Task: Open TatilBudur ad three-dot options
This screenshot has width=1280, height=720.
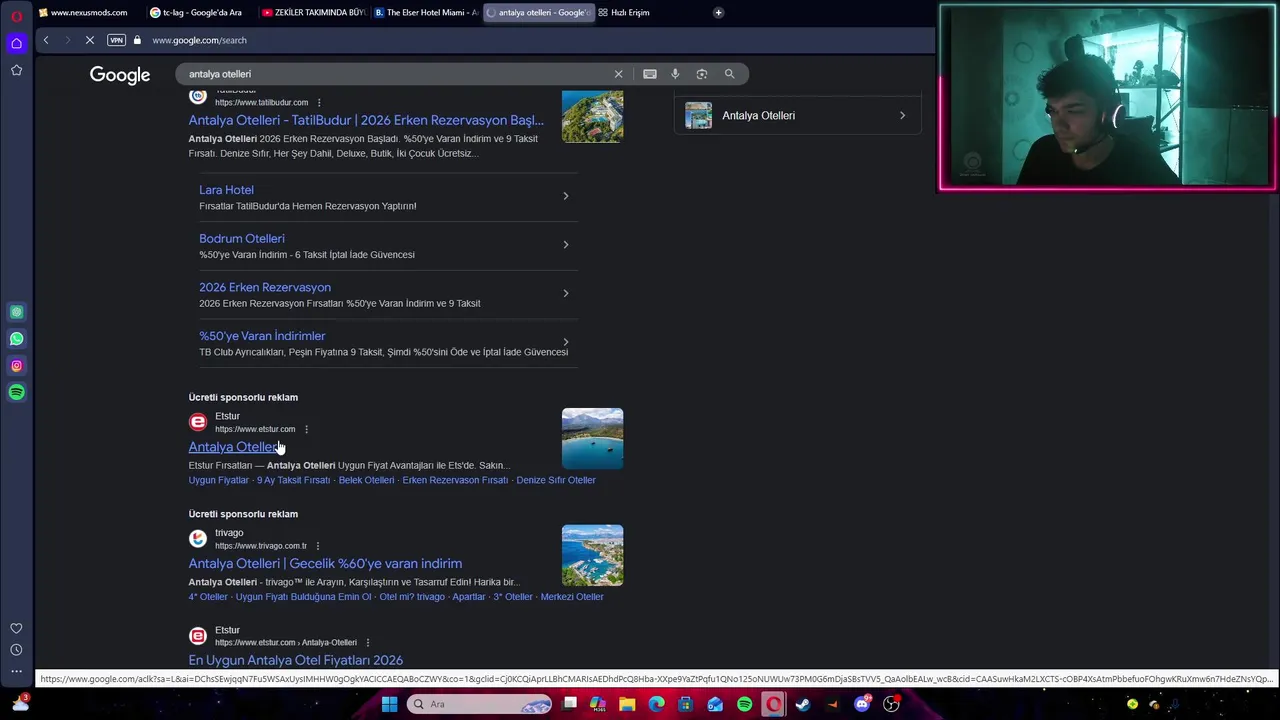Action: pos(319,102)
